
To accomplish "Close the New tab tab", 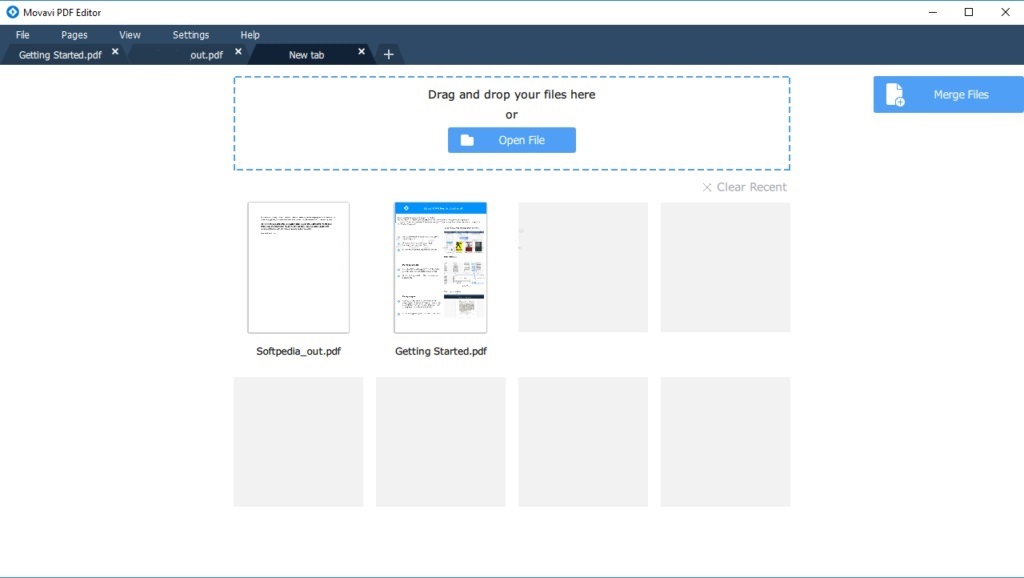I will (361, 52).
